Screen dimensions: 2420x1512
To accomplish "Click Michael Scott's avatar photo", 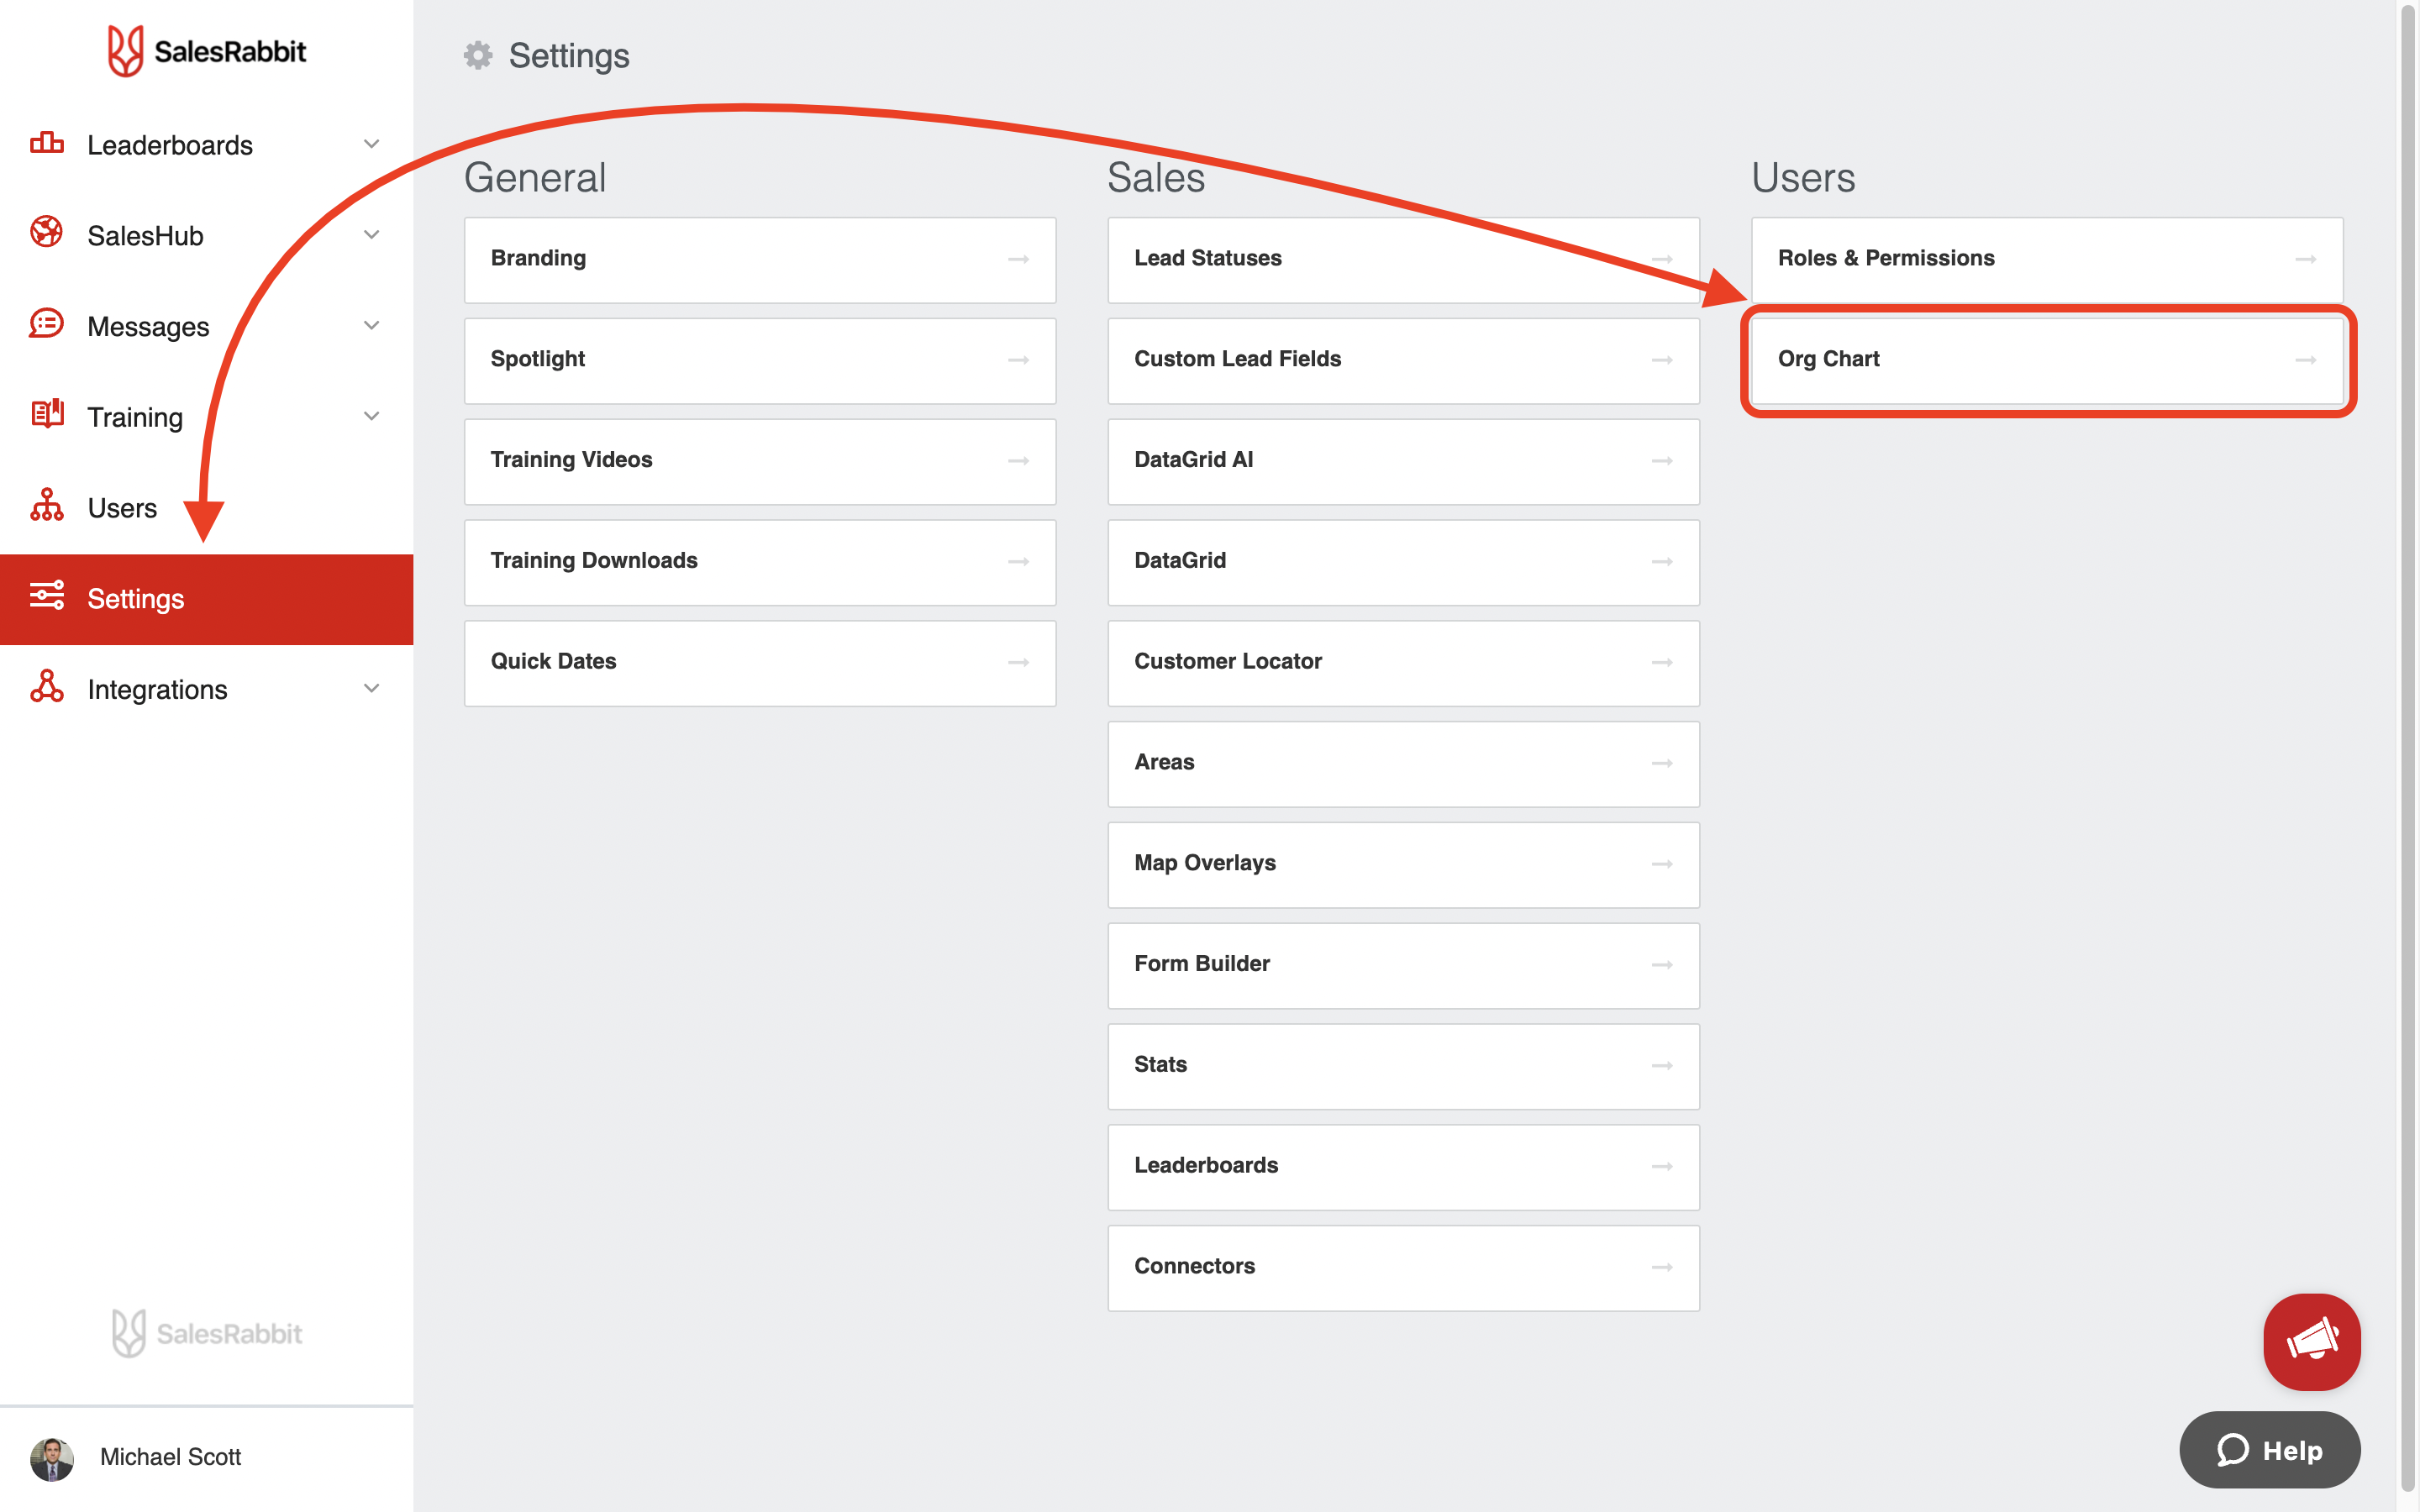I will tap(52, 1459).
